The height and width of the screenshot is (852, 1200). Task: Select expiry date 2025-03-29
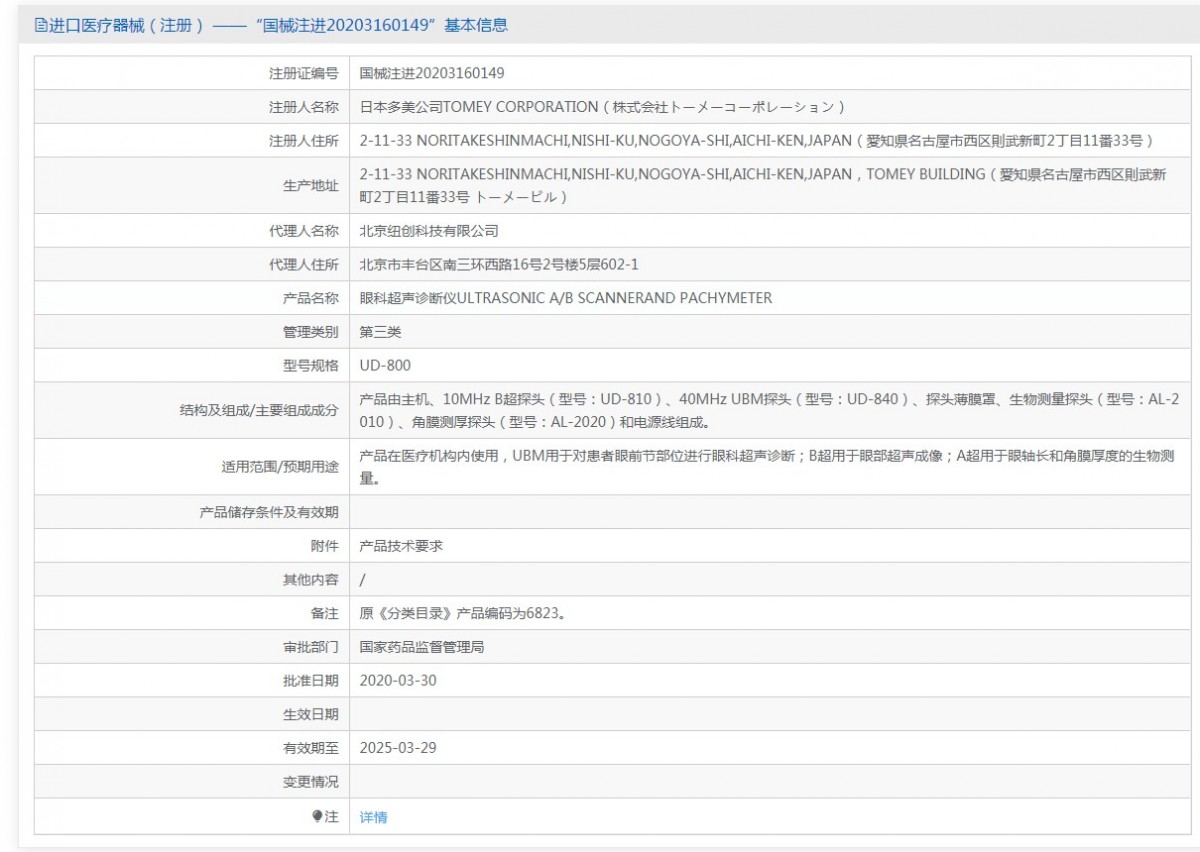pos(398,747)
